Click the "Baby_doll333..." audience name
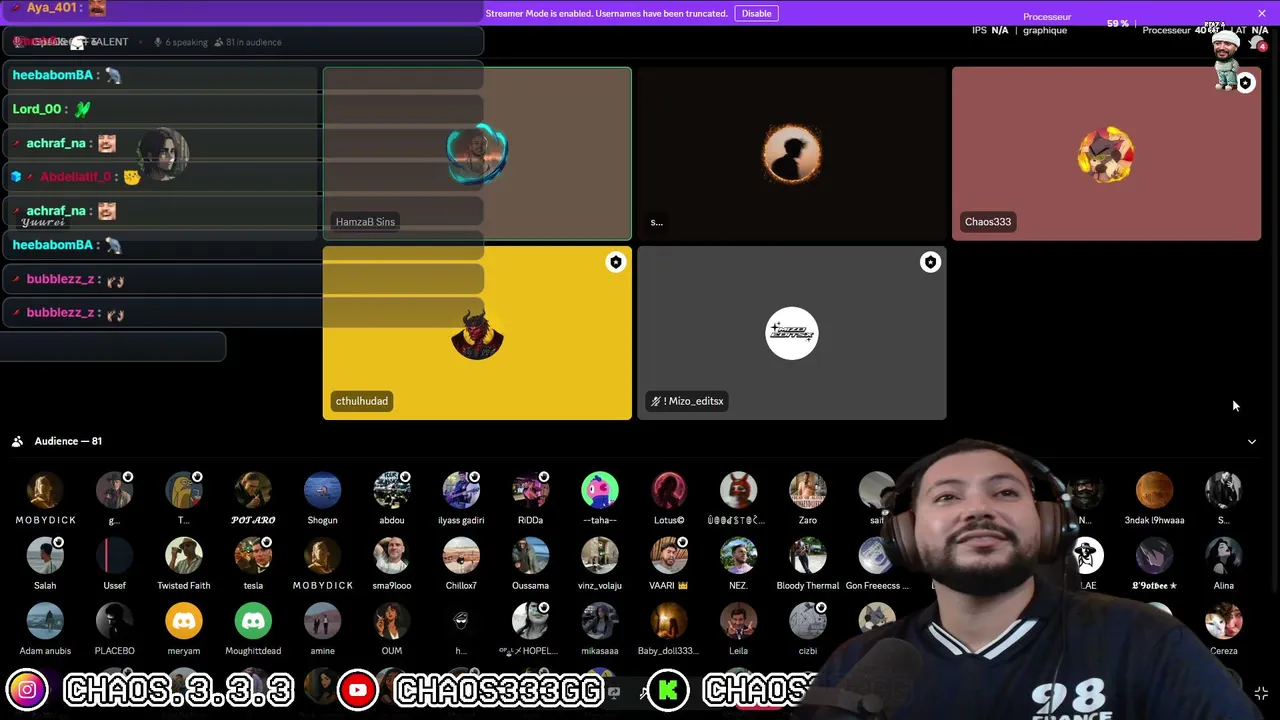 pos(669,651)
